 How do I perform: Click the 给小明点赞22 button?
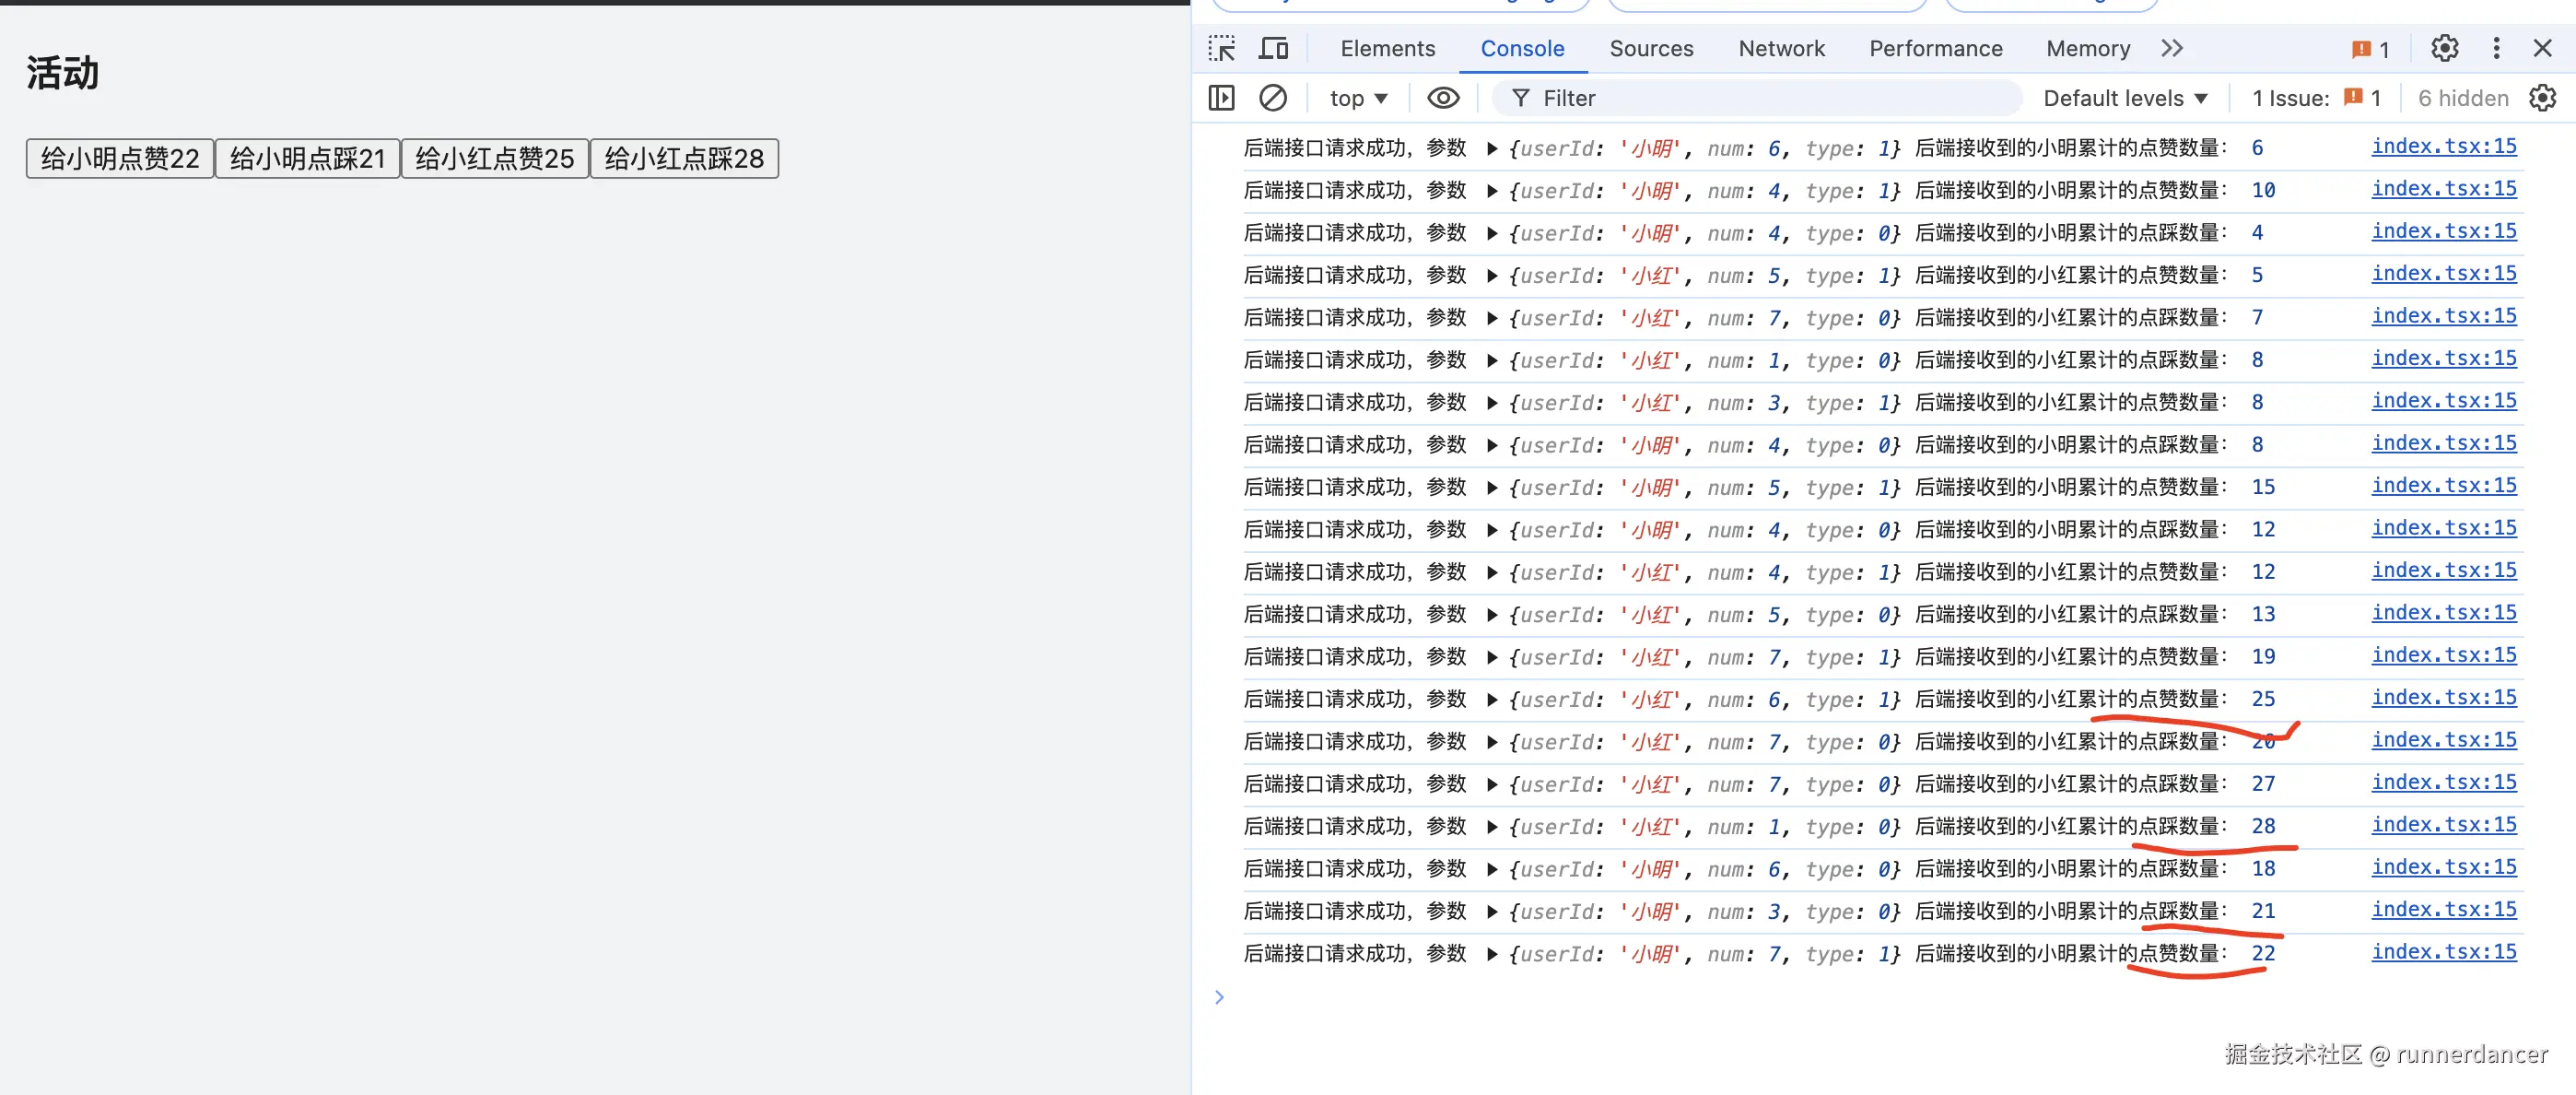[x=120, y=158]
